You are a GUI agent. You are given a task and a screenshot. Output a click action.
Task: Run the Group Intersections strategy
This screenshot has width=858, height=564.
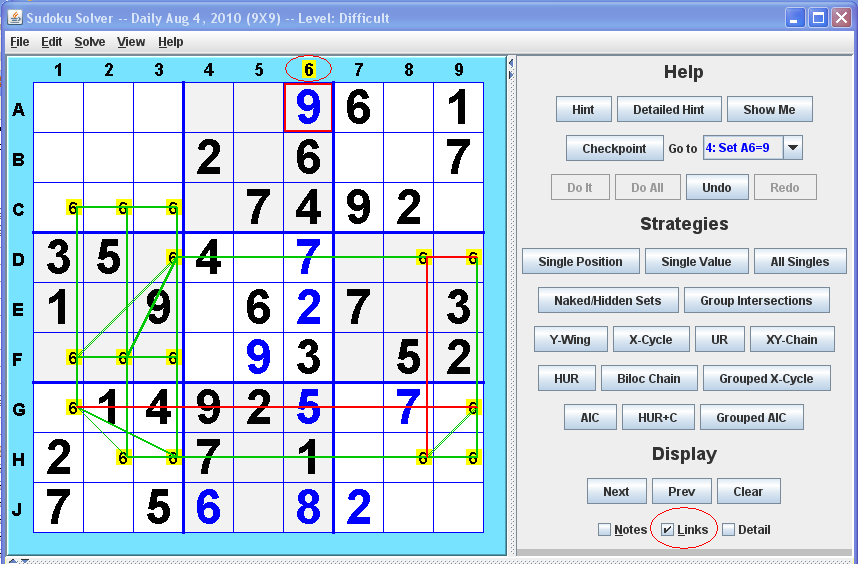tap(757, 300)
